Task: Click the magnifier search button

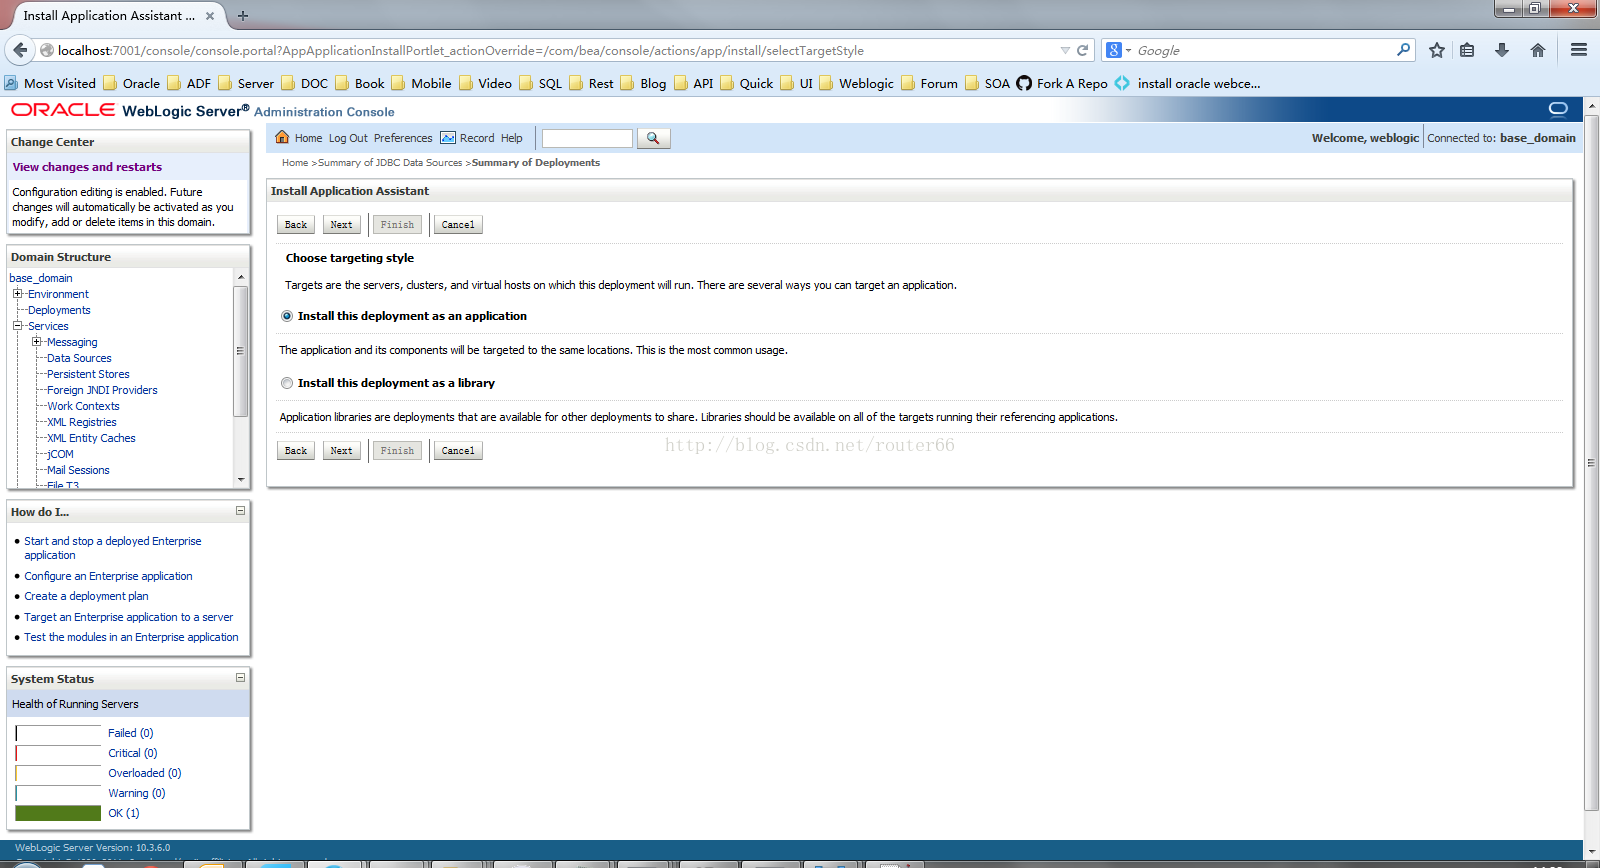Action: point(653,138)
